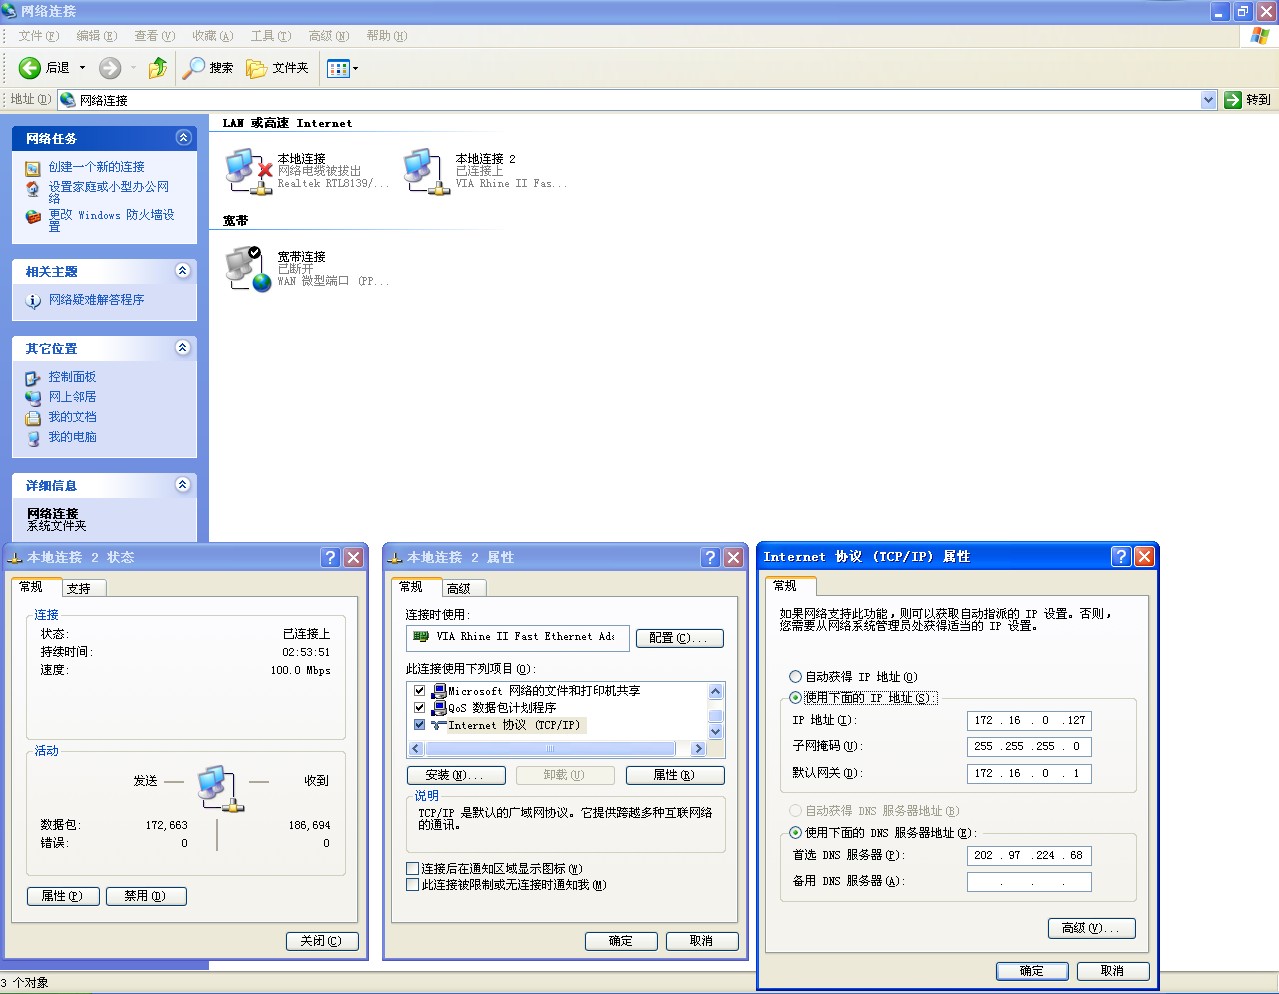The height and width of the screenshot is (994, 1279).
Task: Collapse the 网络任务 panel
Action: pos(183,138)
